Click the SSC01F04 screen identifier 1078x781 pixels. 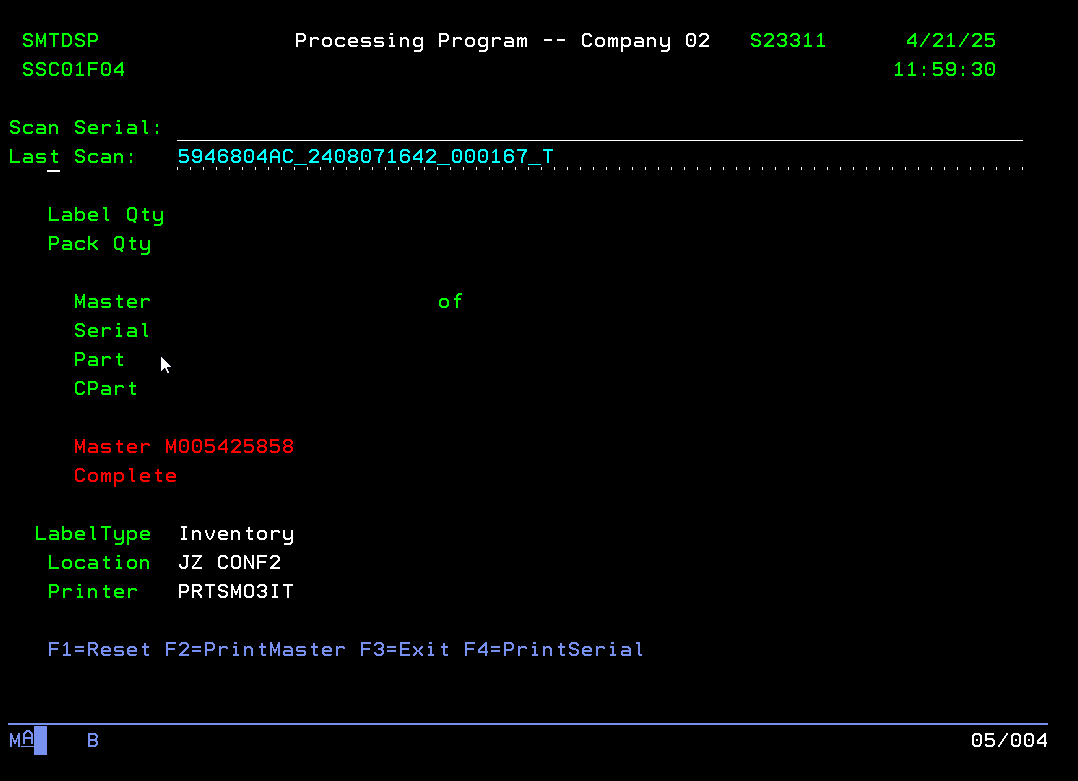pyautogui.click(x=73, y=70)
